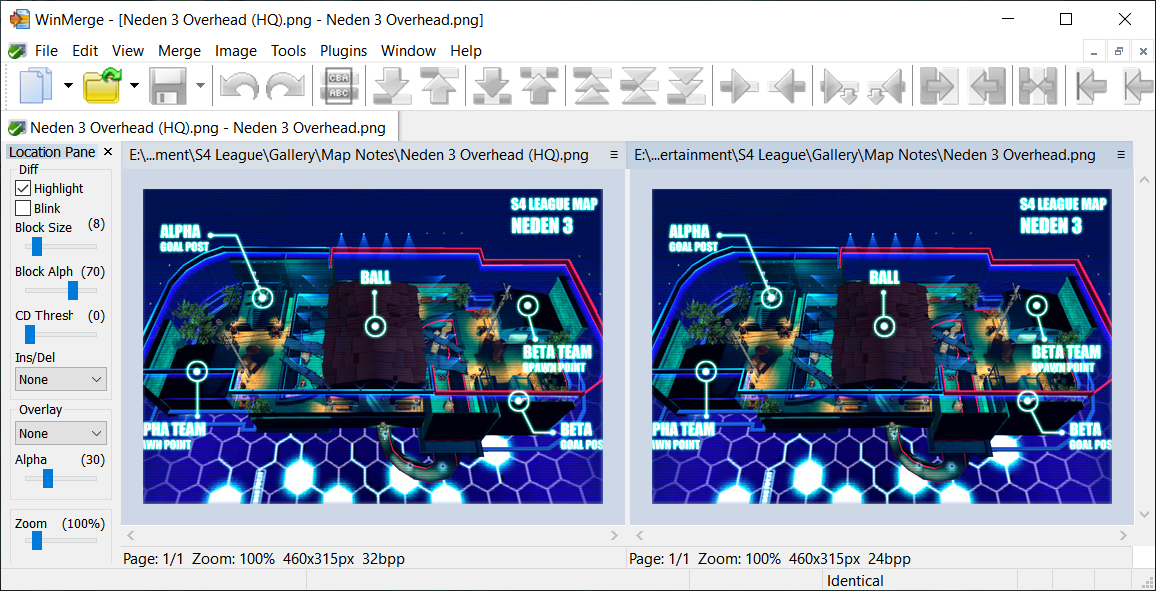The height and width of the screenshot is (591, 1156).
Task: Click left pane scroll-left arrow
Action: (131, 536)
